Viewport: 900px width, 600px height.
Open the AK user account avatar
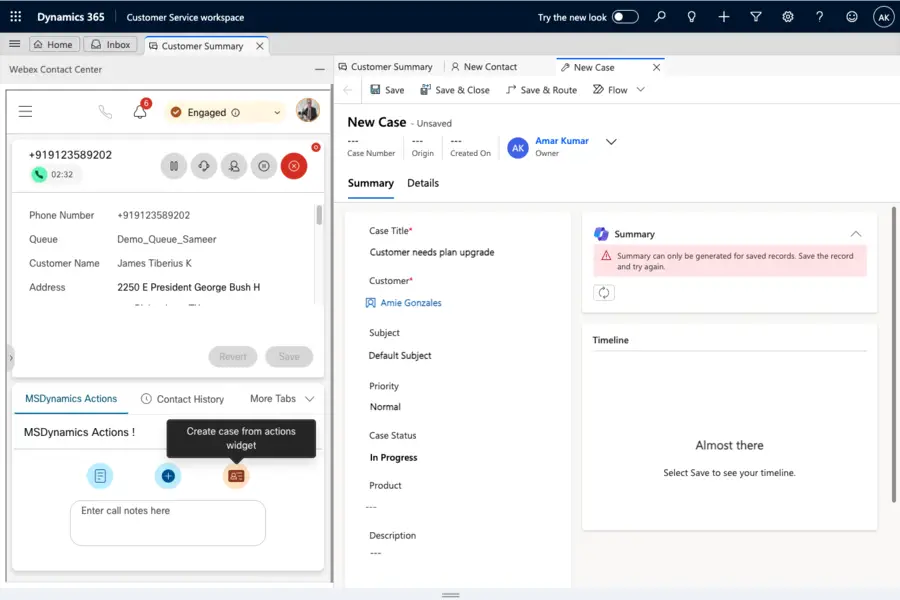[x=884, y=17]
